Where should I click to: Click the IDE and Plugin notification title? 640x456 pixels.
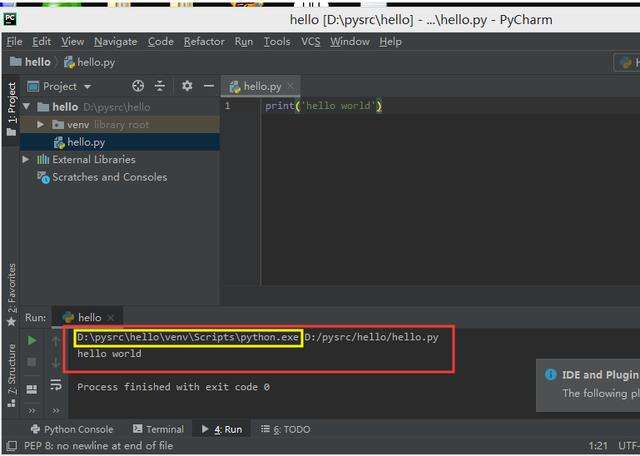[x=600, y=375]
